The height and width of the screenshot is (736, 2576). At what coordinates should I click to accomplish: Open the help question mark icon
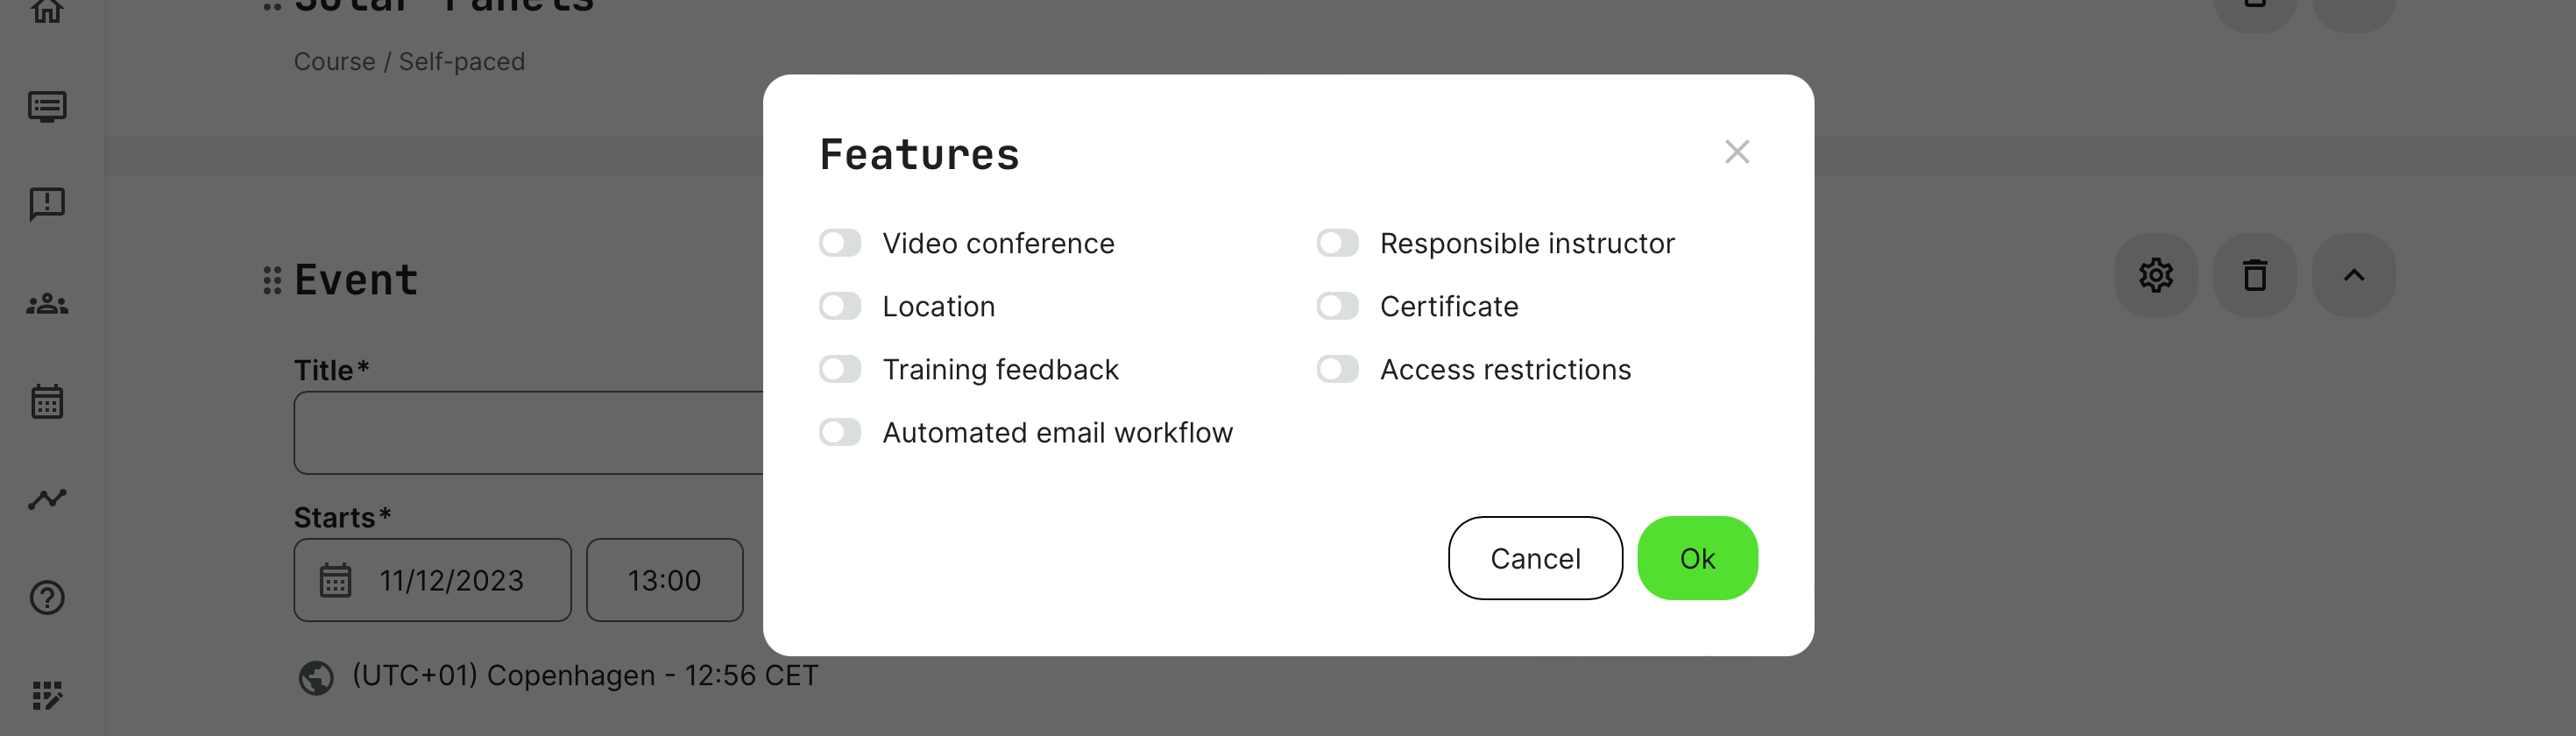(47, 597)
